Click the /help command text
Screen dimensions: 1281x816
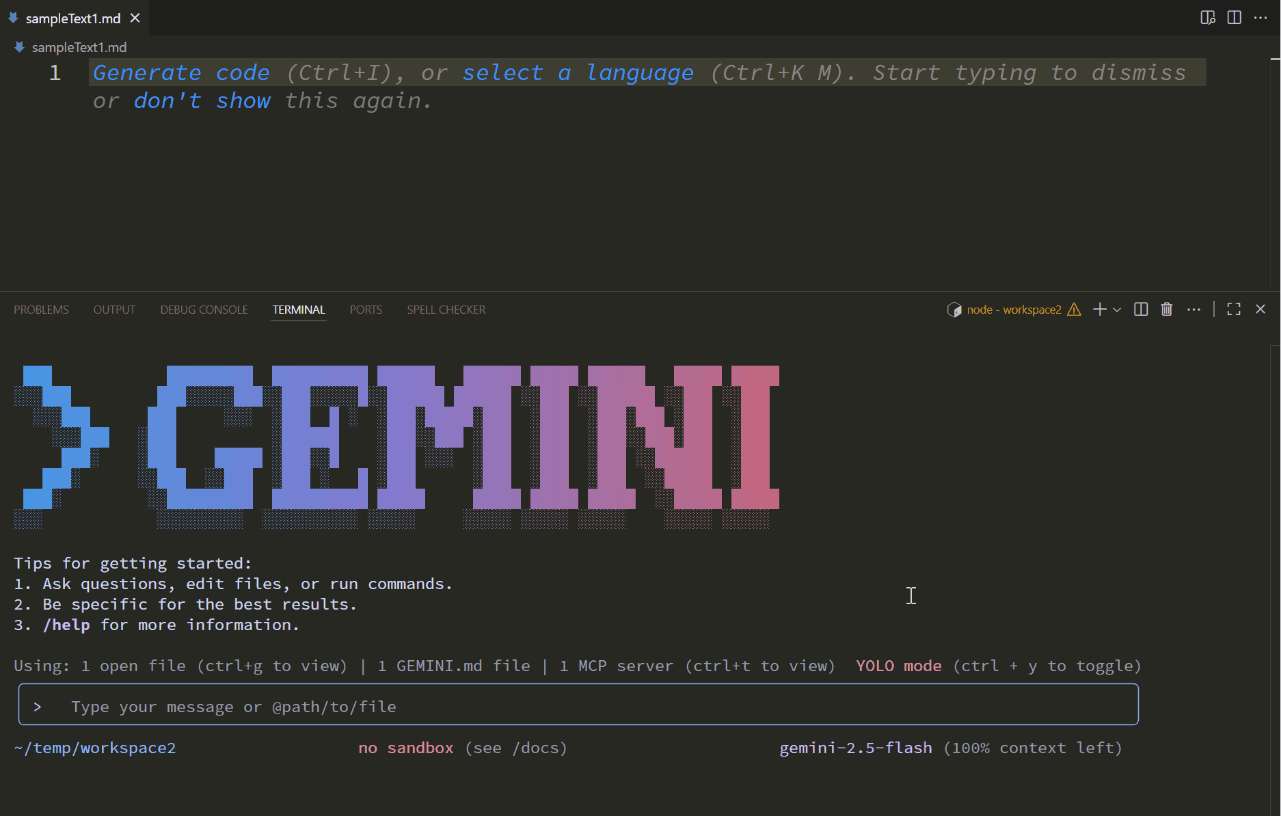66,625
